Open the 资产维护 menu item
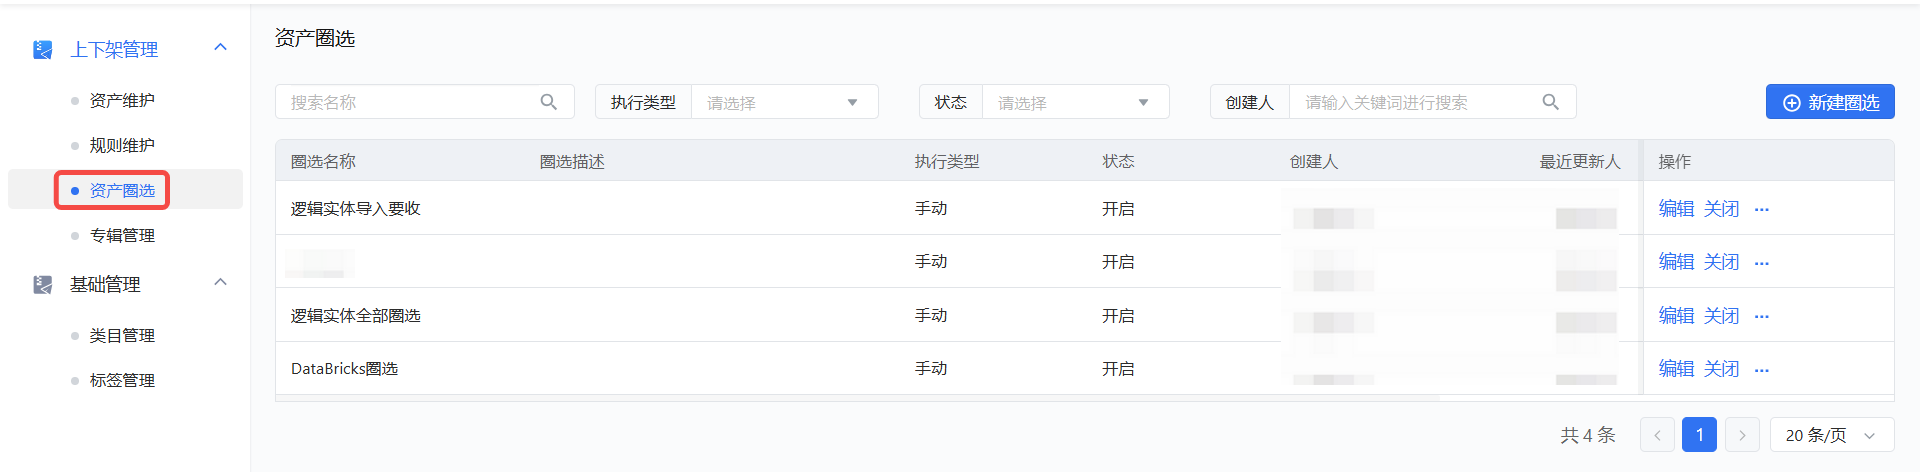 coord(122,101)
